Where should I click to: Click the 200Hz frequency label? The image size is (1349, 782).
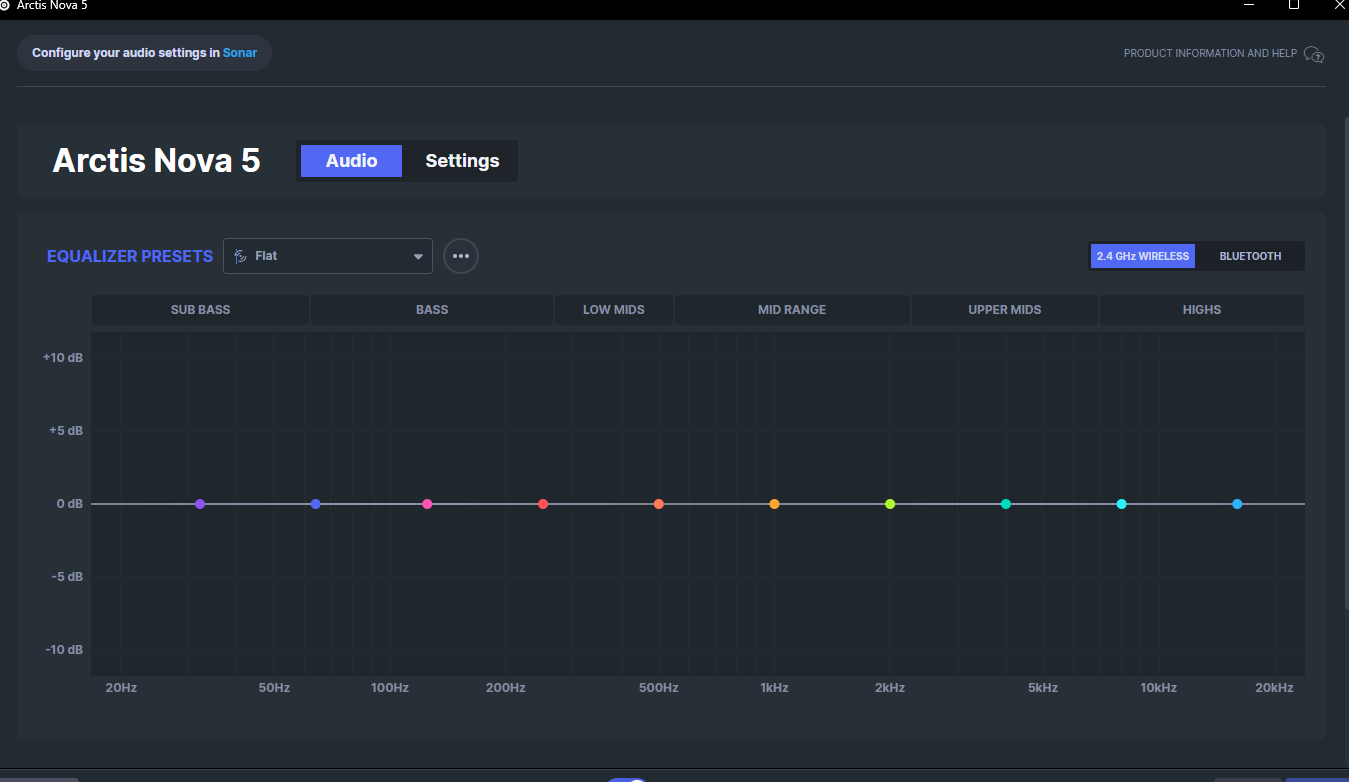pos(506,688)
